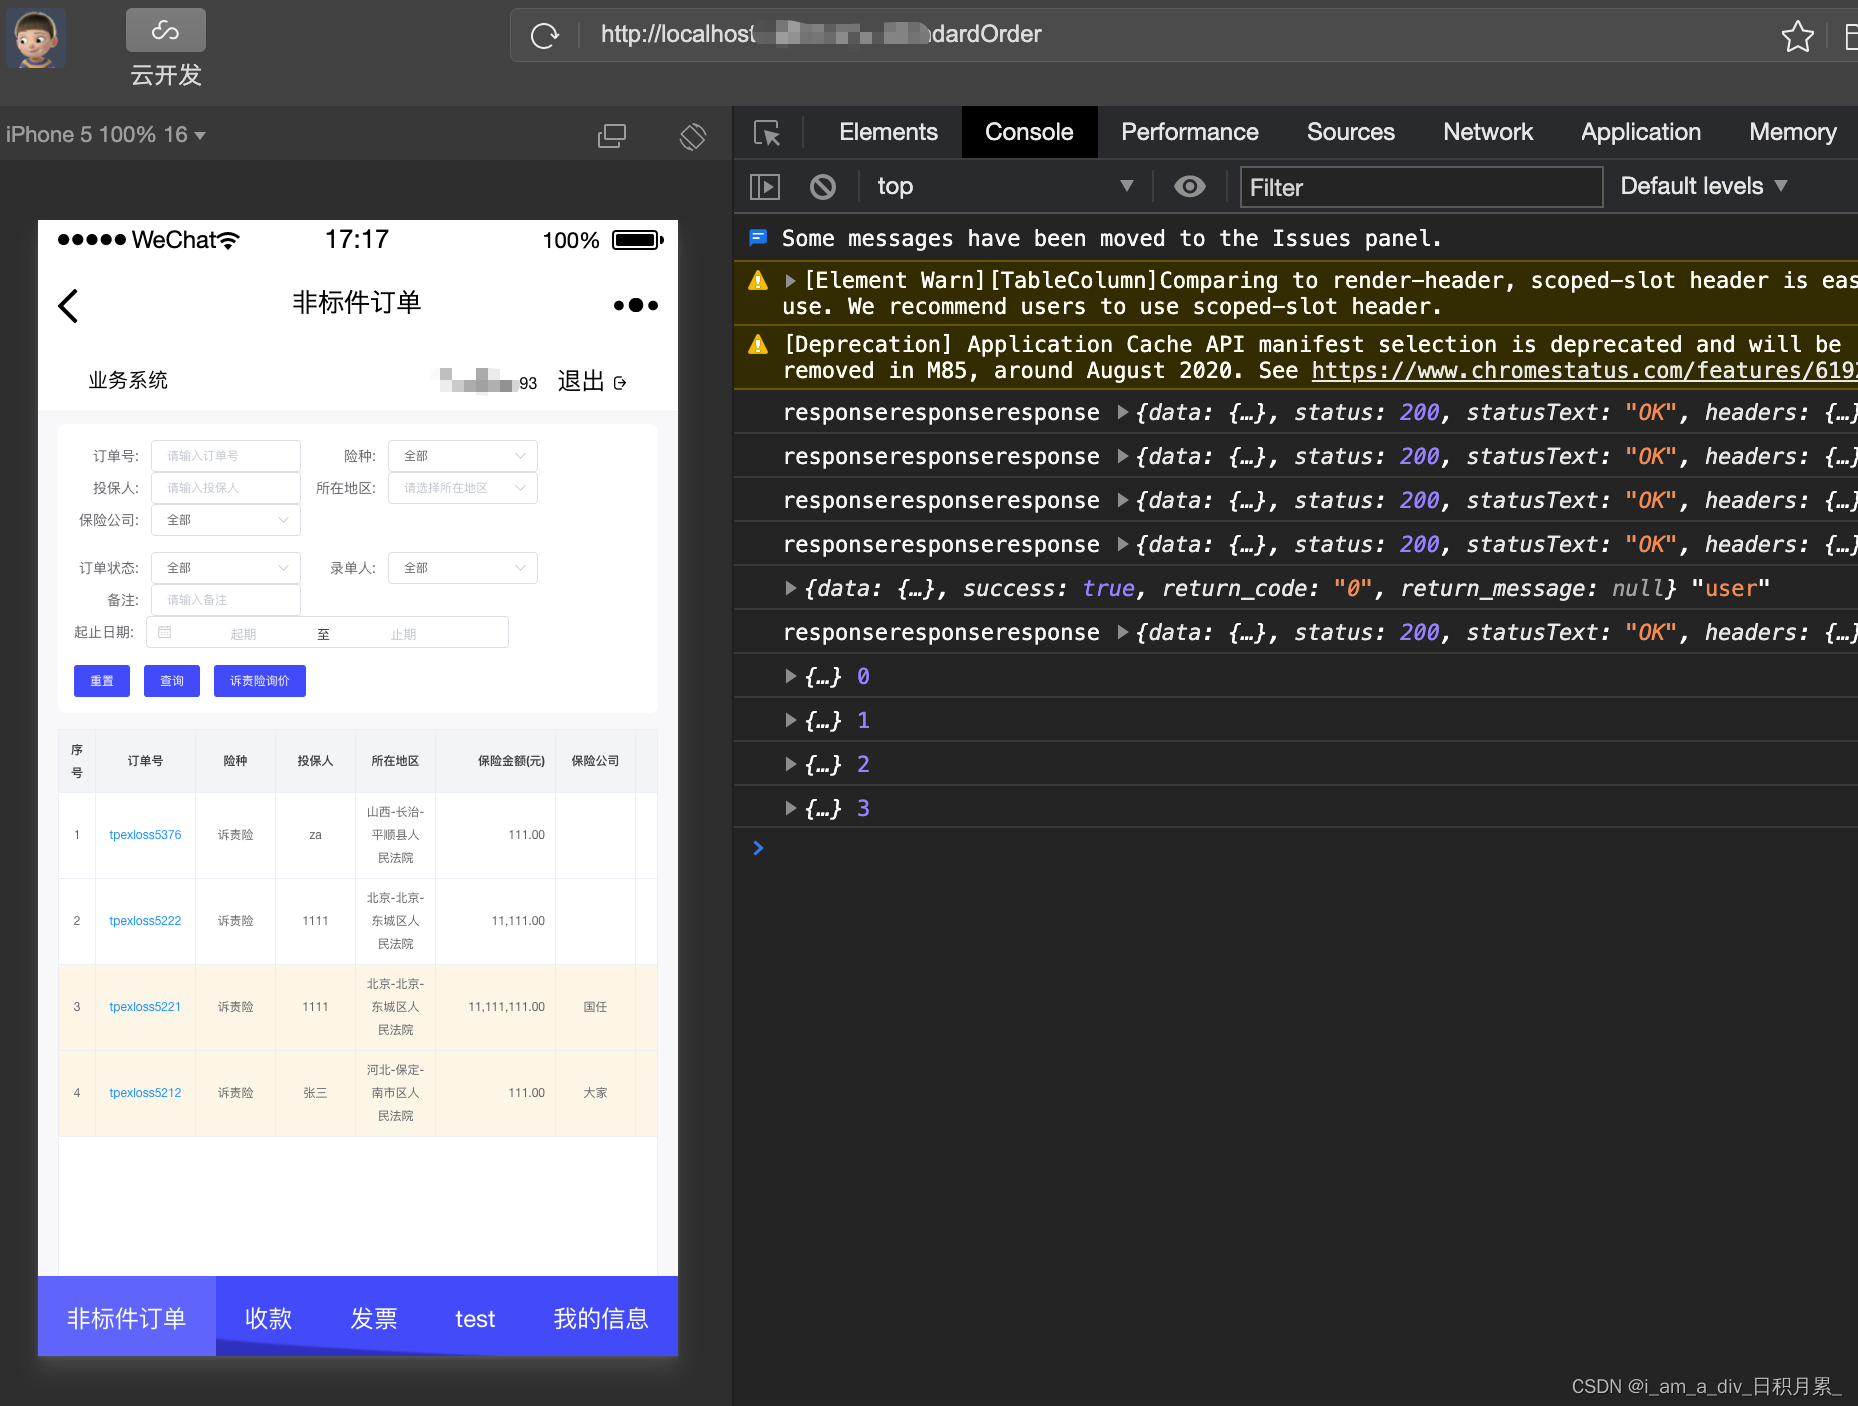Bookmark the page with the star icon

pyautogui.click(x=1797, y=36)
